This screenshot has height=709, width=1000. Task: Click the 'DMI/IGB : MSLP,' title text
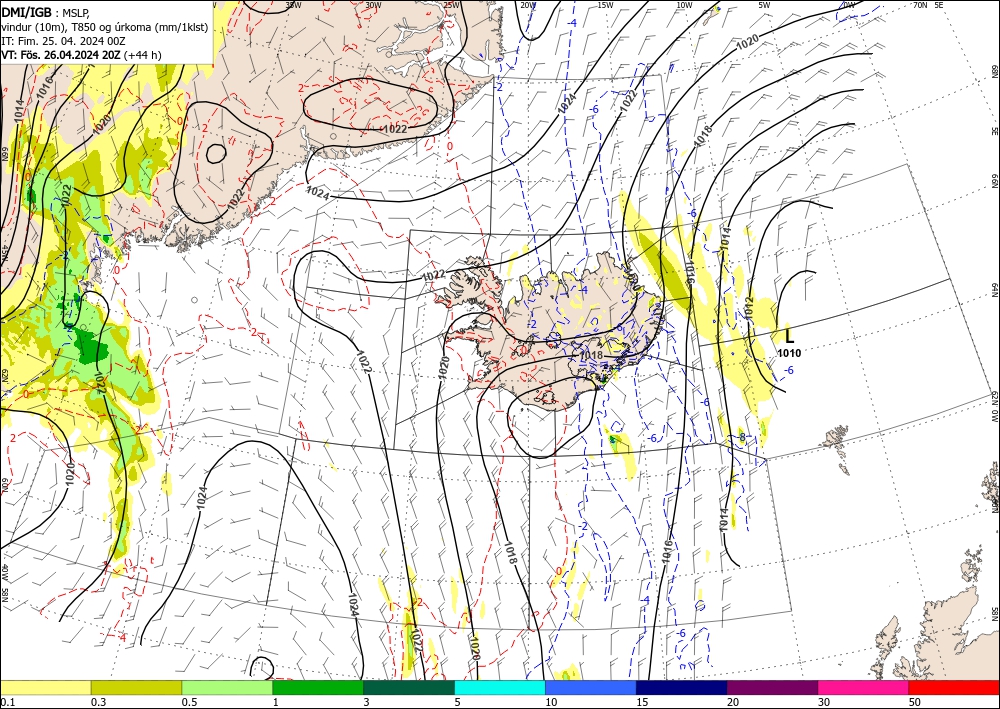pyautogui.click(x=46, y=12)
